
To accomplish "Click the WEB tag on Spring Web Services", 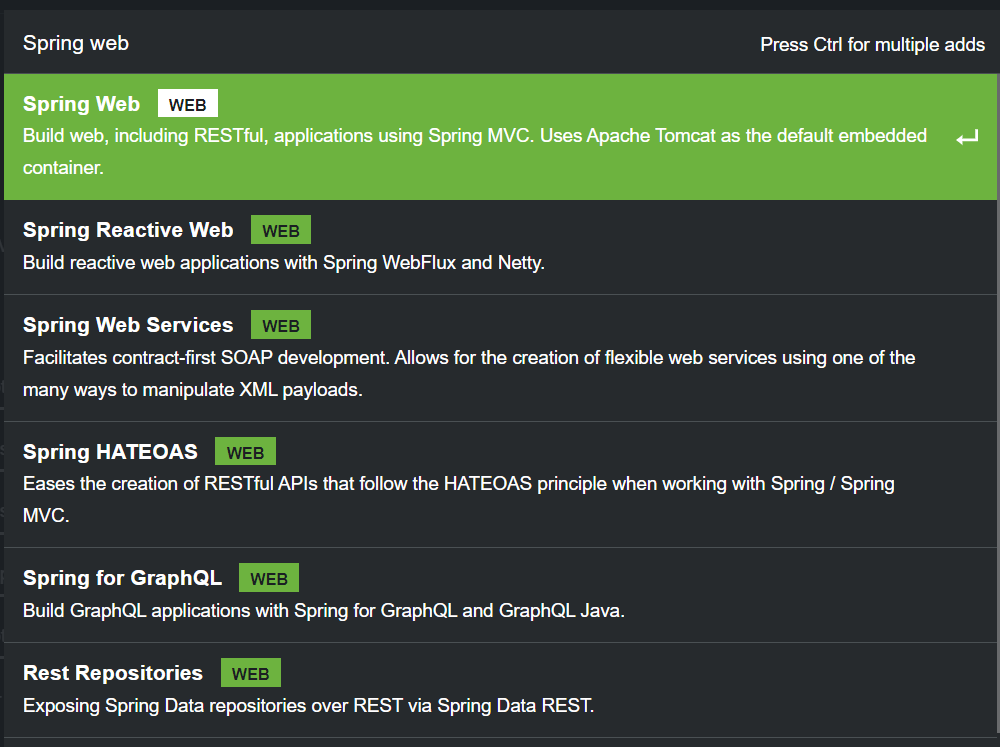I will pos(281,325).
